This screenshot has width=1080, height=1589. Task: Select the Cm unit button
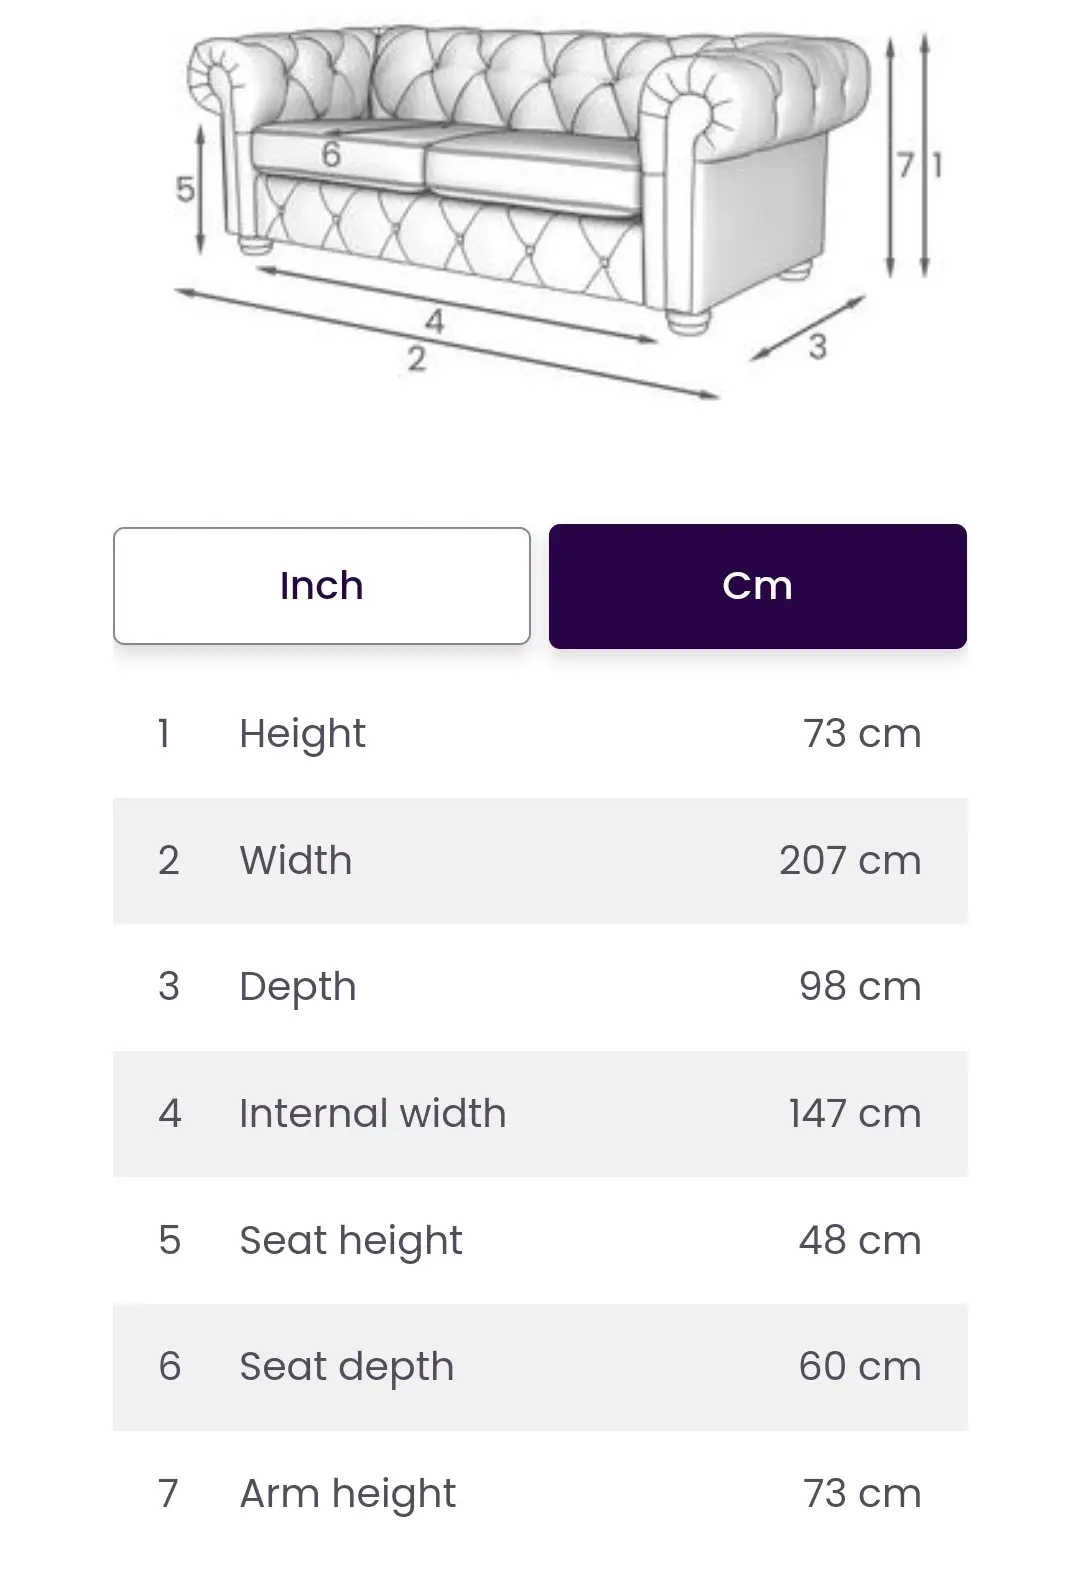click(757, 586)
